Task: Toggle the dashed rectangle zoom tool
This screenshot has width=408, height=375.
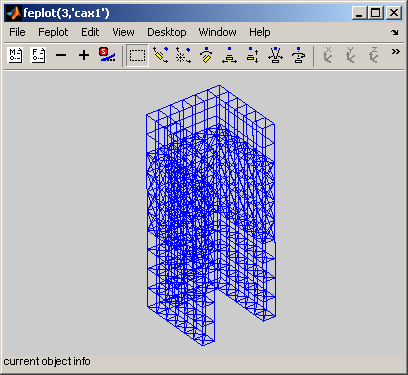Action: coord(137,56)
